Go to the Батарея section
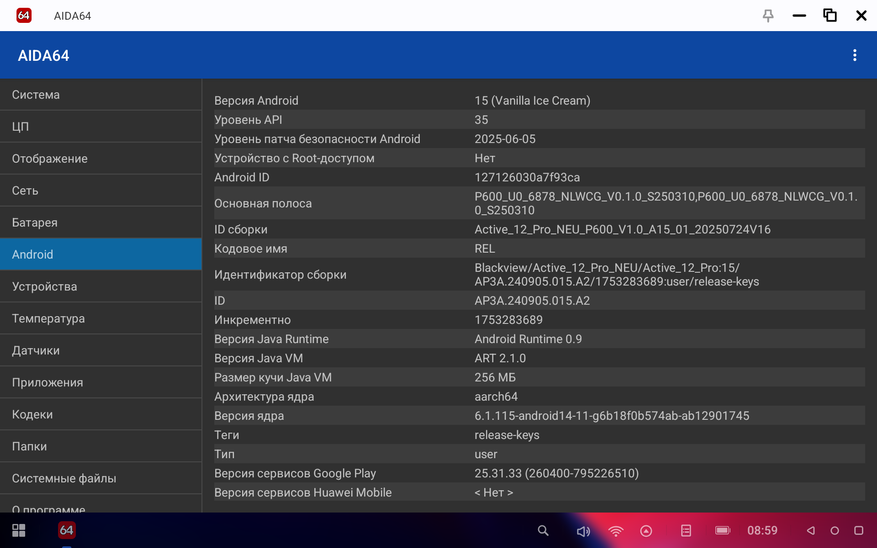The width and height of the screenshot is (877, 548). tap(100, 223)
